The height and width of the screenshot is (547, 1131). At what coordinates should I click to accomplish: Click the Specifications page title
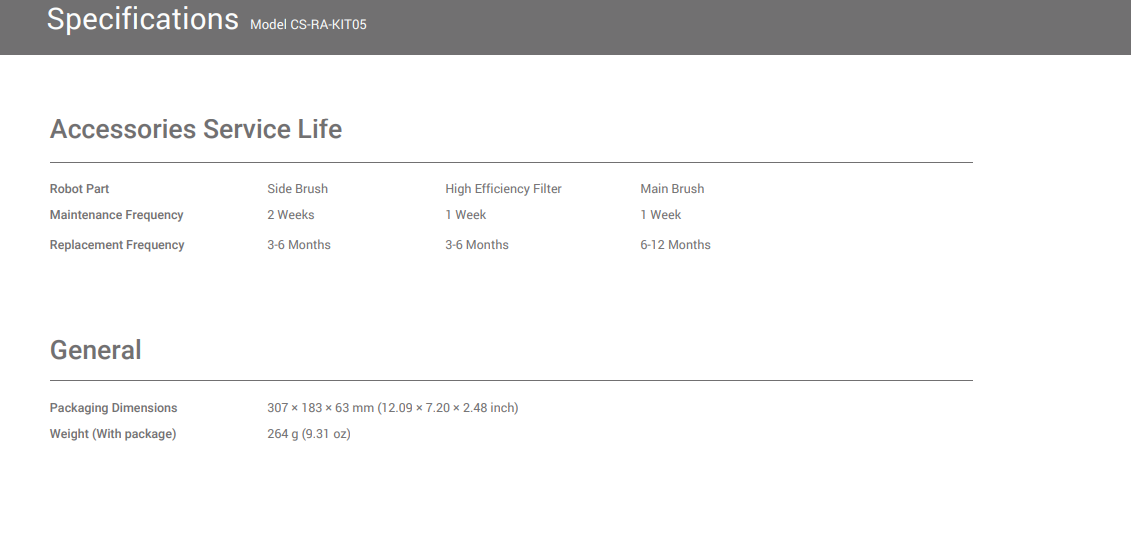[142, 19]
